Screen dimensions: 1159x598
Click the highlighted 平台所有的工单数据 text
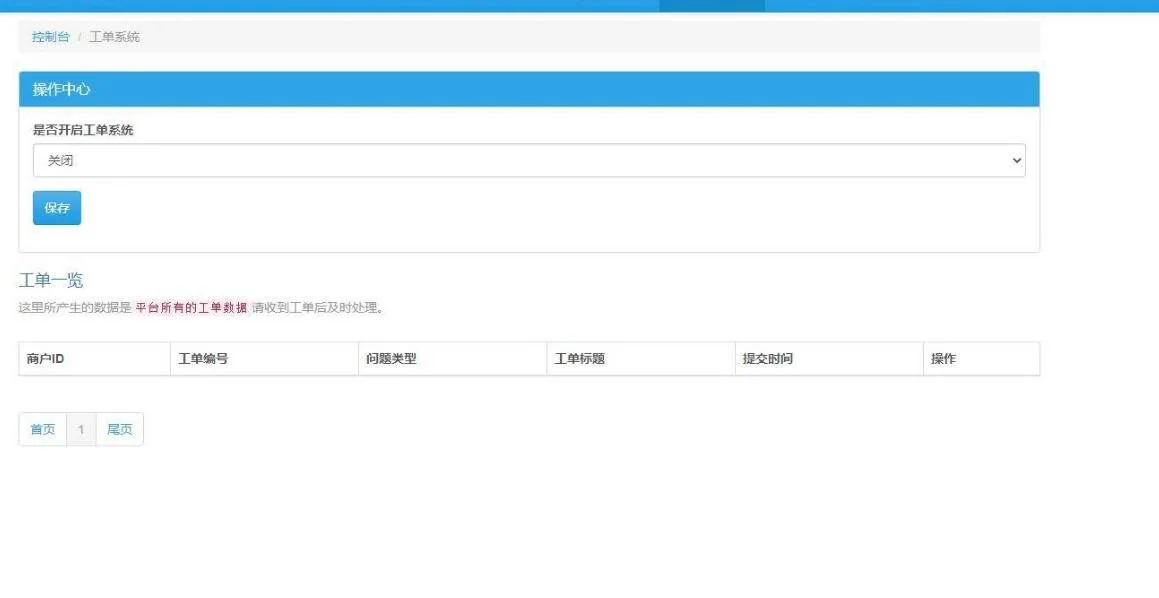(x=191, y=308)
